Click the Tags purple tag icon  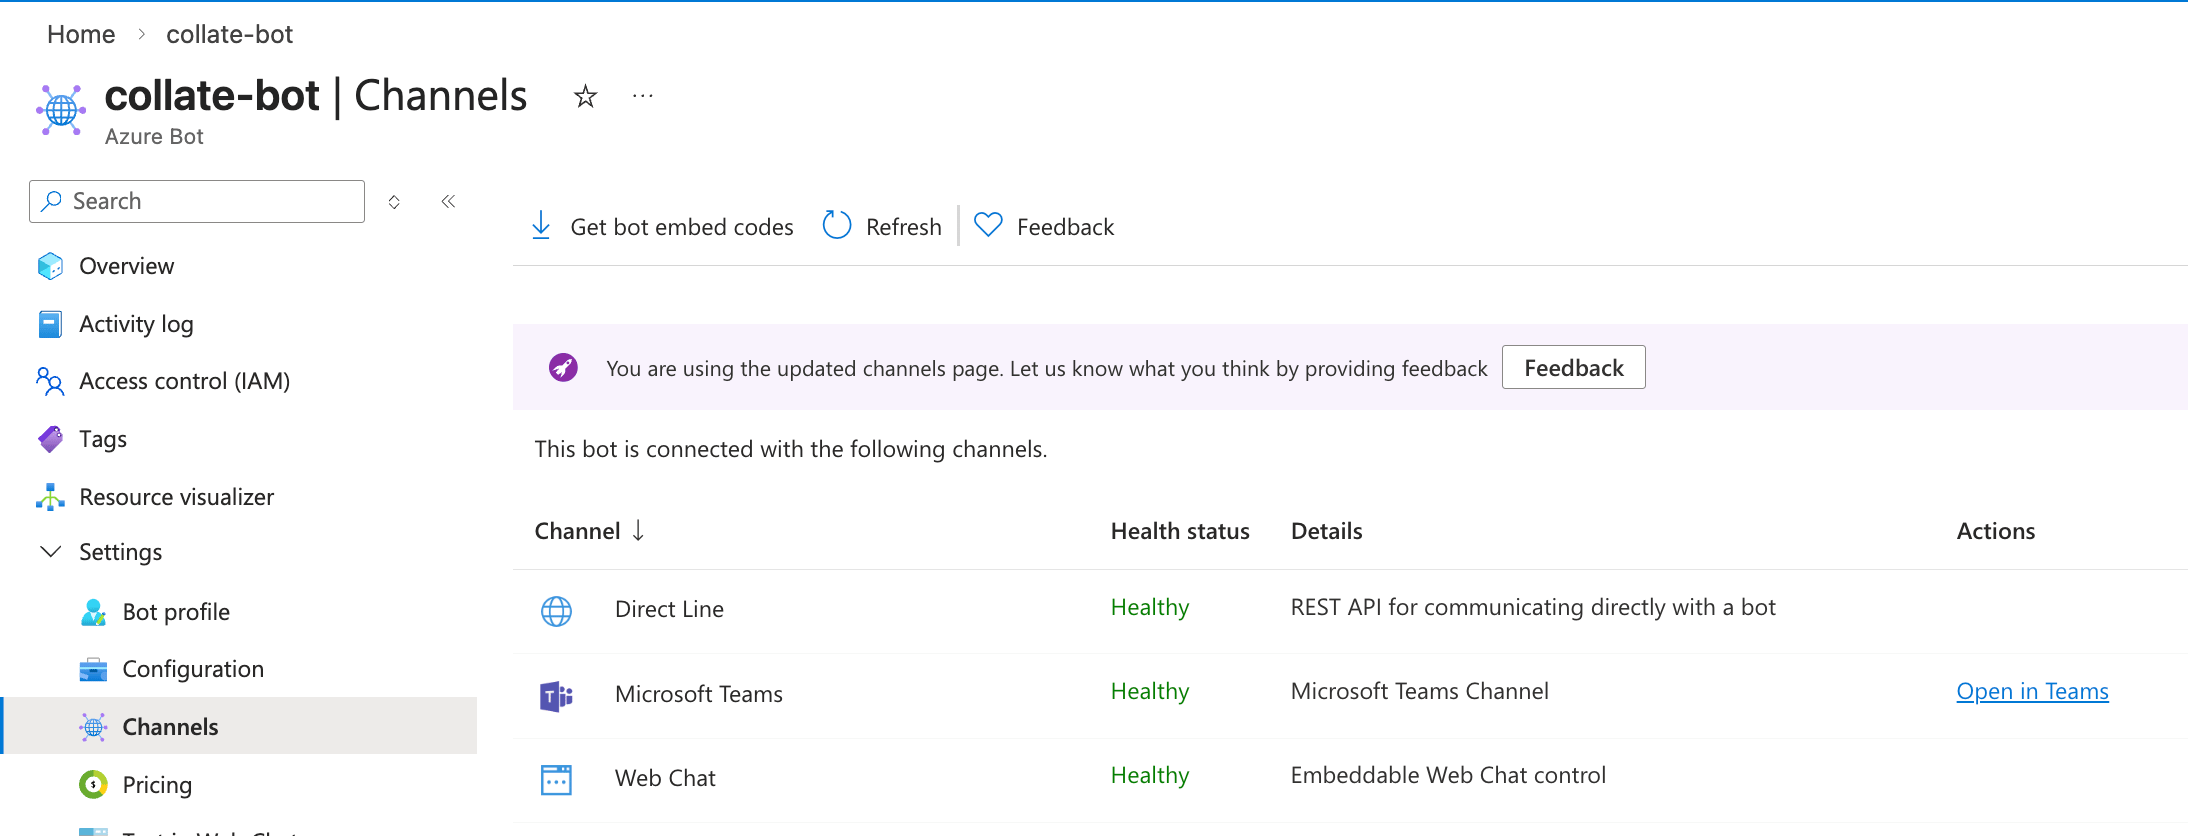(50, 439)
